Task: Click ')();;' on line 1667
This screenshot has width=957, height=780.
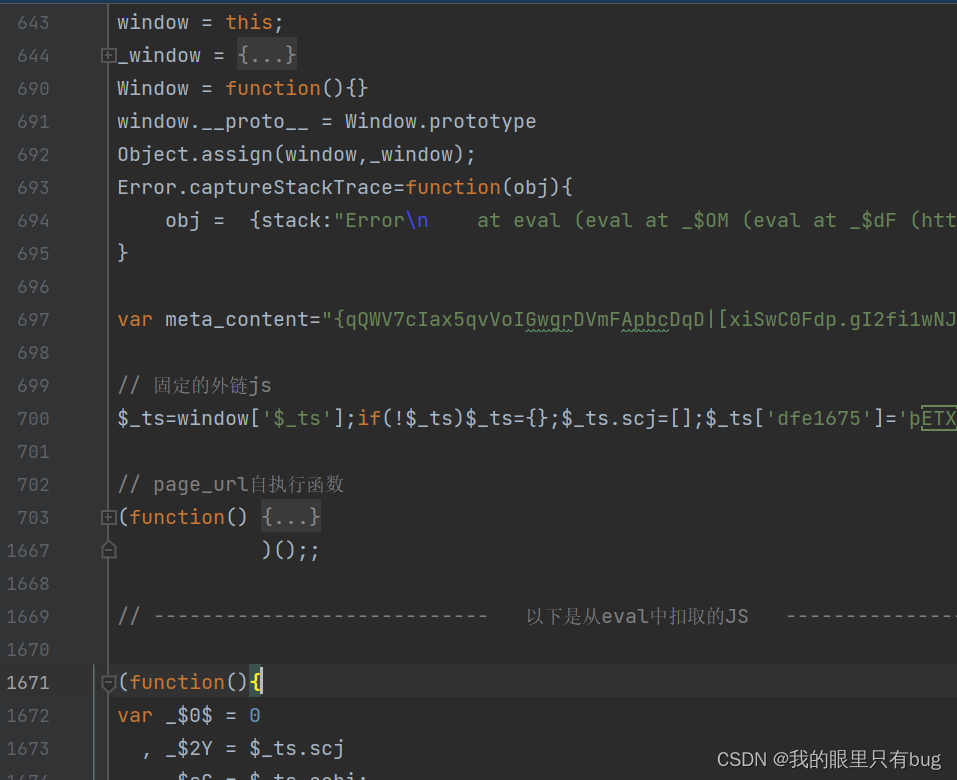Action: (291, 551)
